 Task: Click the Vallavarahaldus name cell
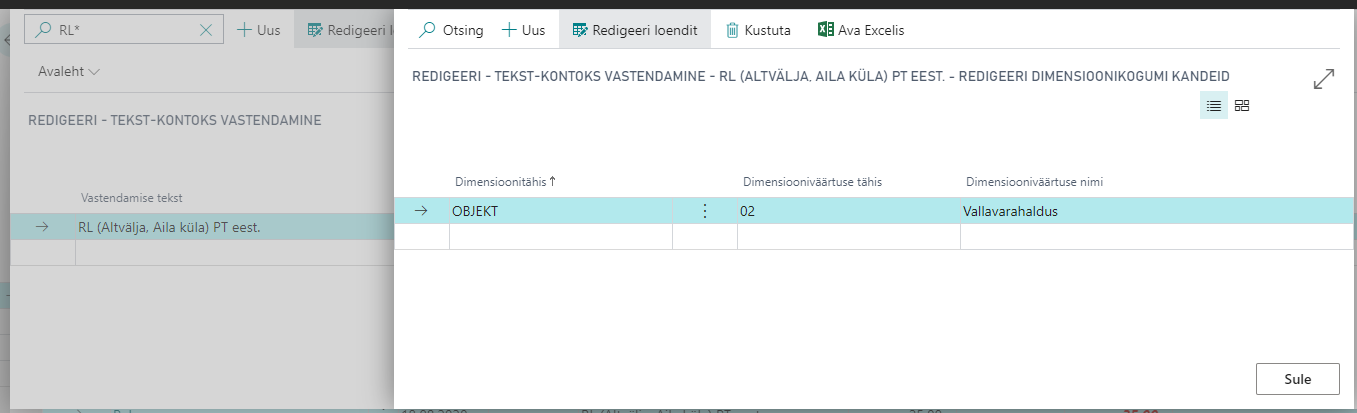(x=1150, y=211)
